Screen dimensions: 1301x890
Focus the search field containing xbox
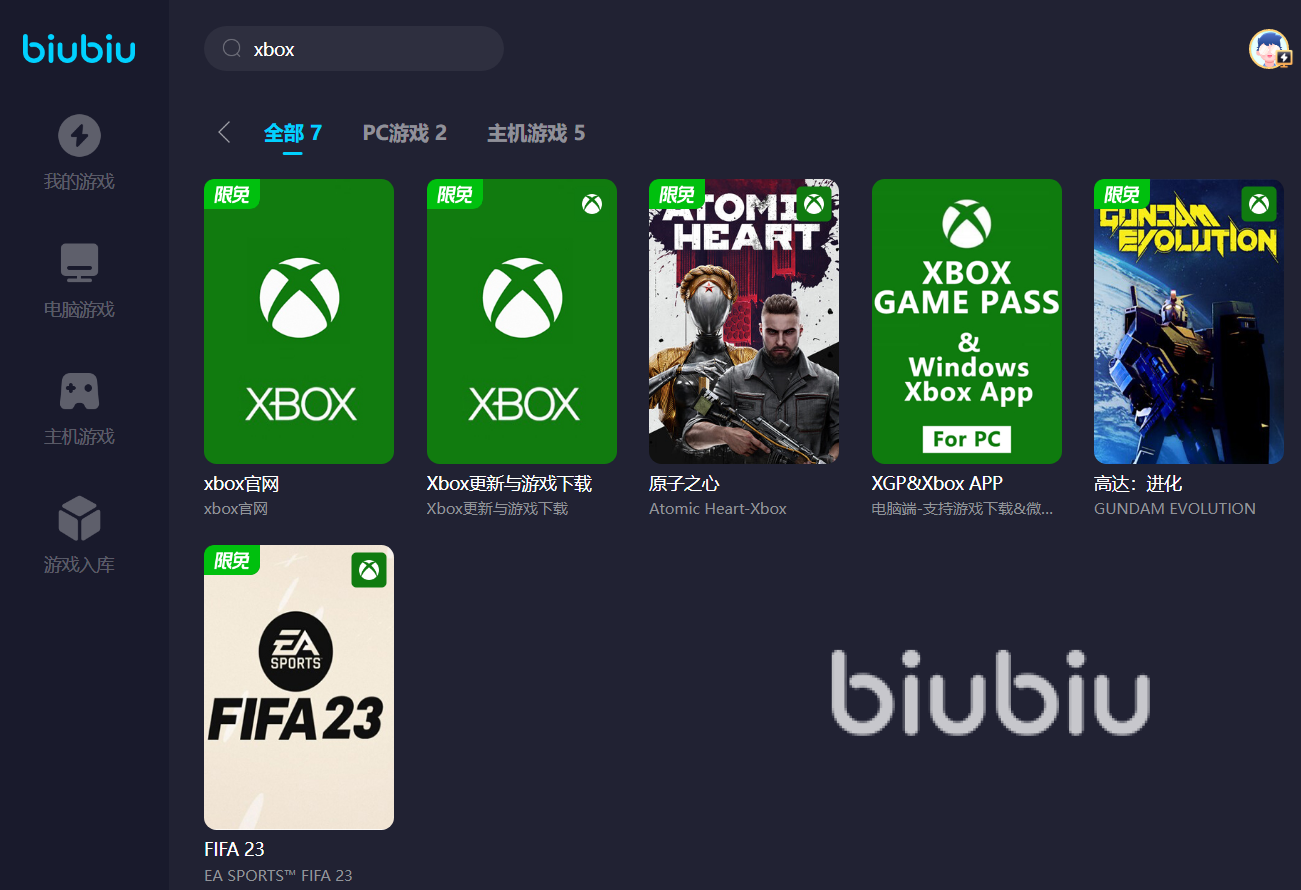point(354,49)
